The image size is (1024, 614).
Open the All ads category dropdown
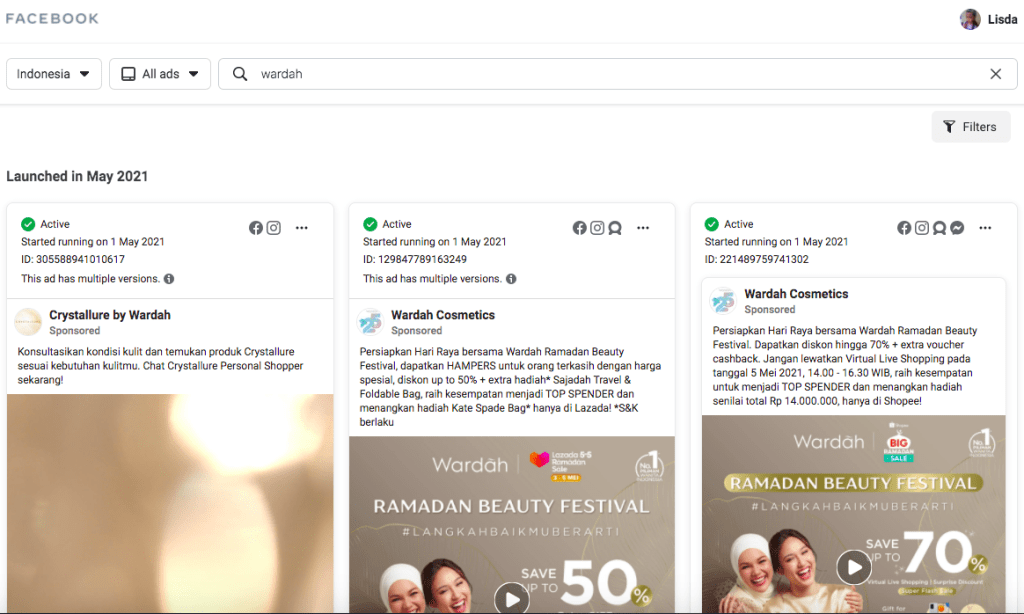coord(159,73)
